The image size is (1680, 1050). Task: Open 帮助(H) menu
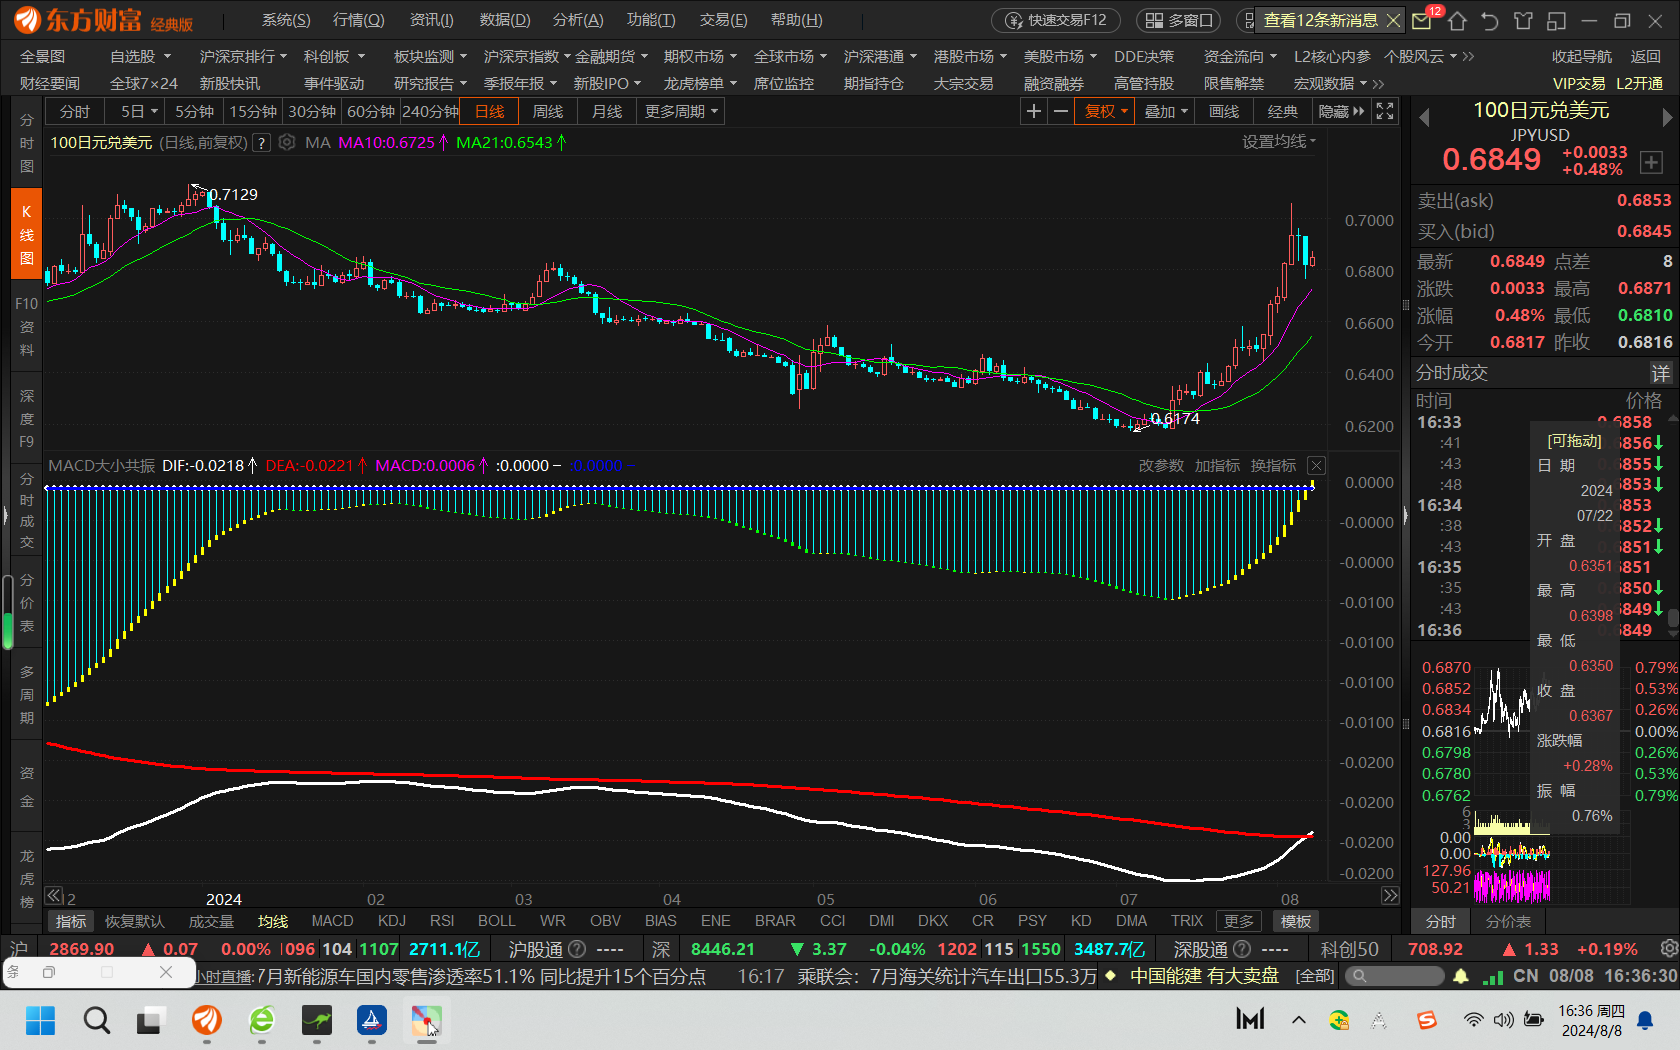pyautogui.click(x=797, y=20)
